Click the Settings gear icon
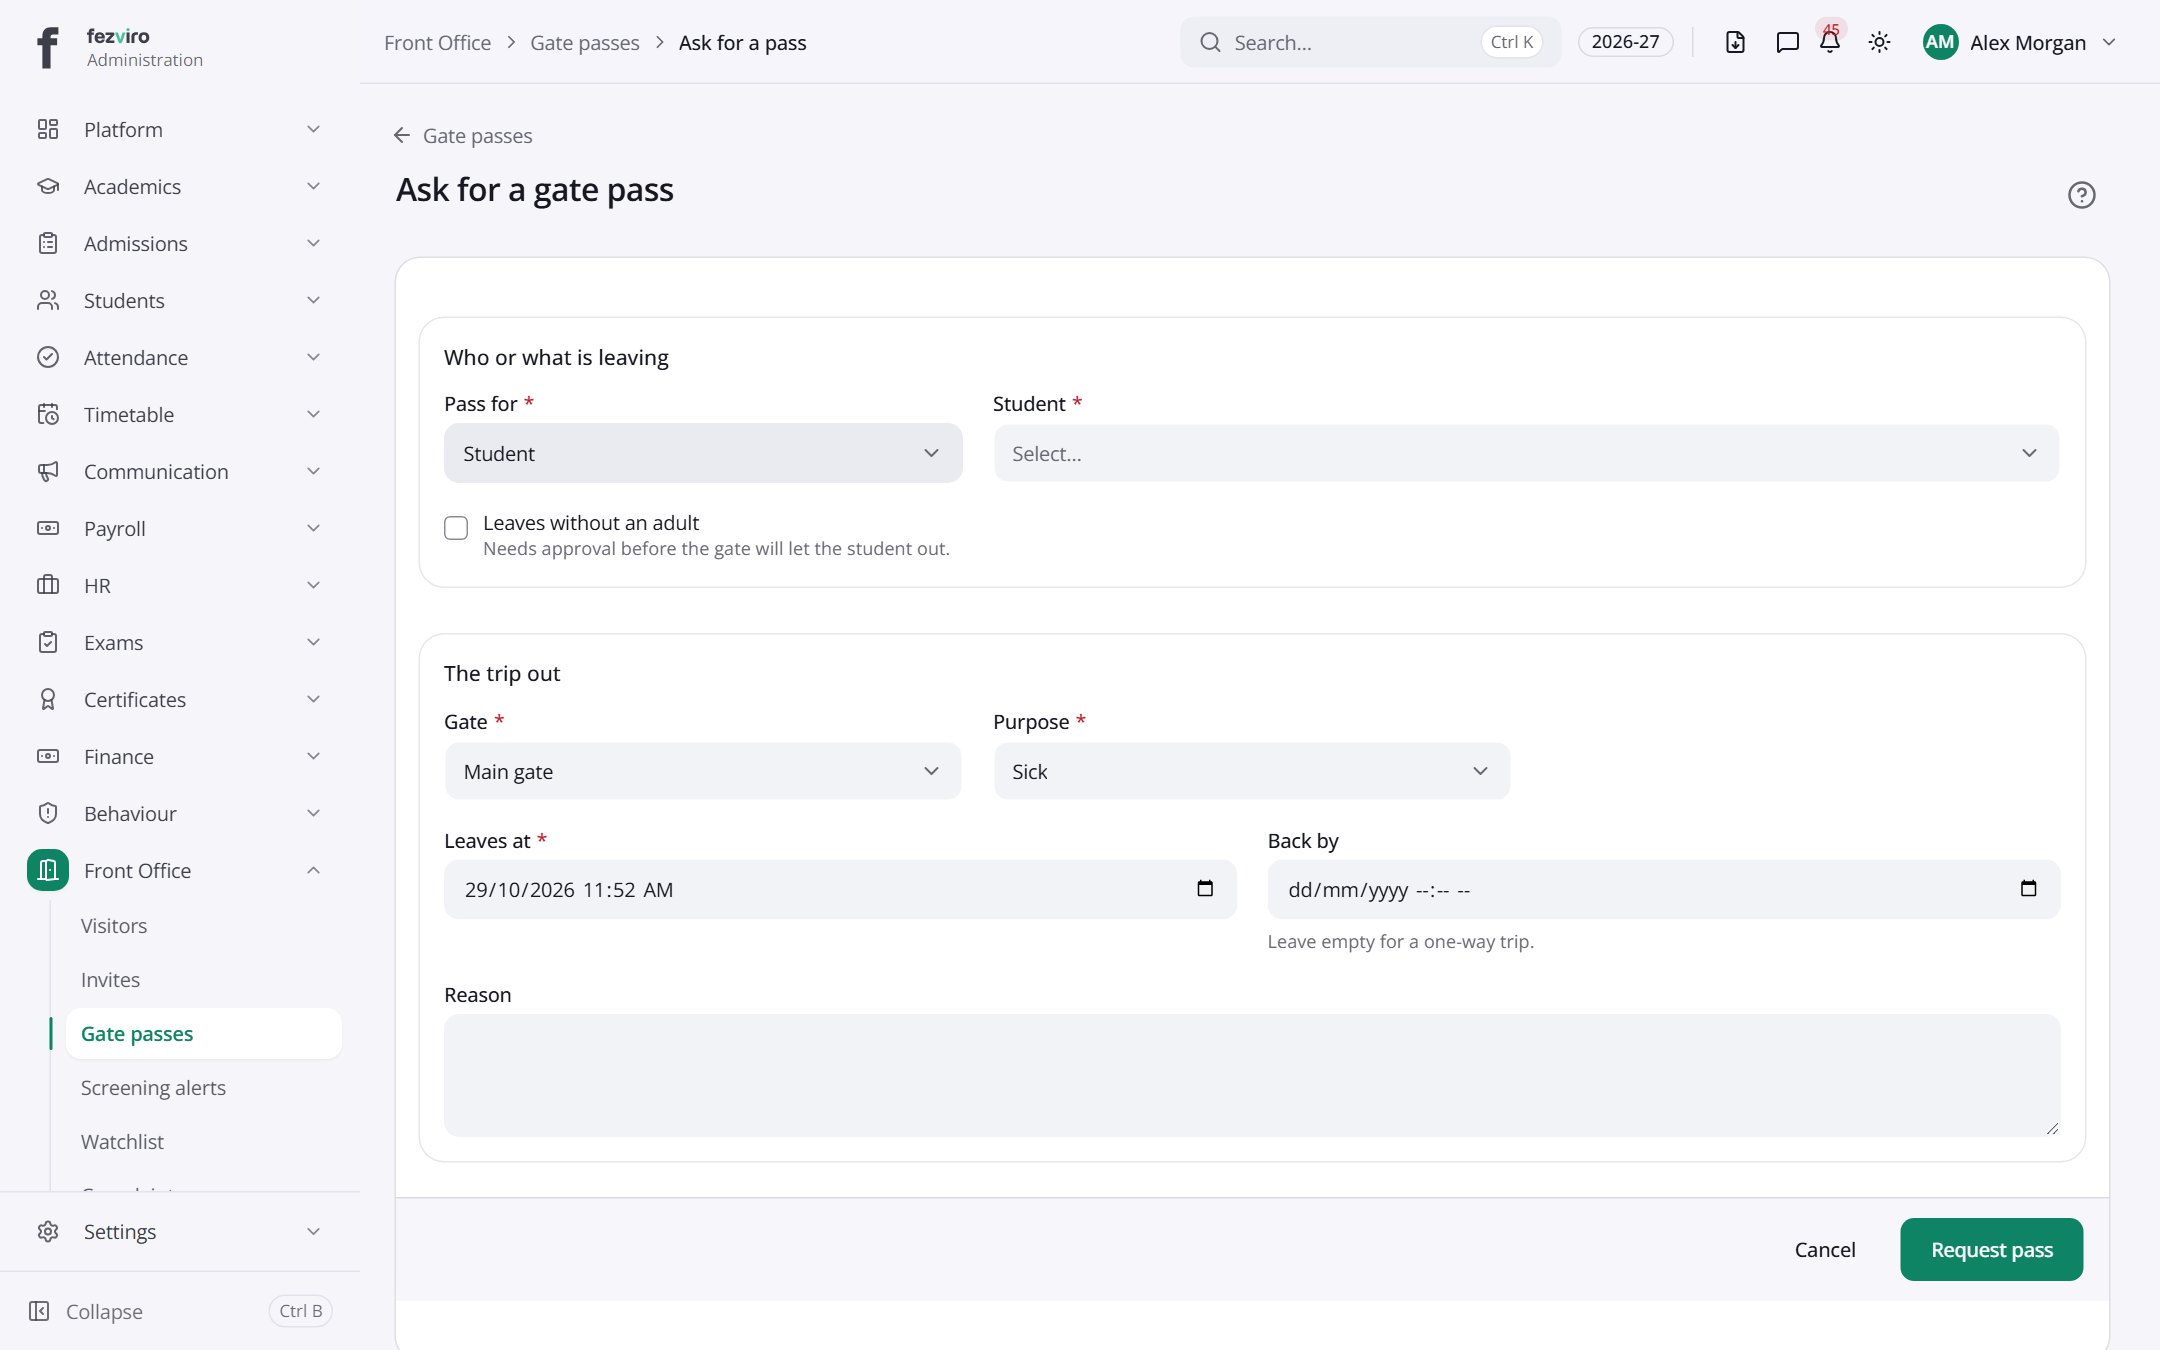 tap(48, 1231)
